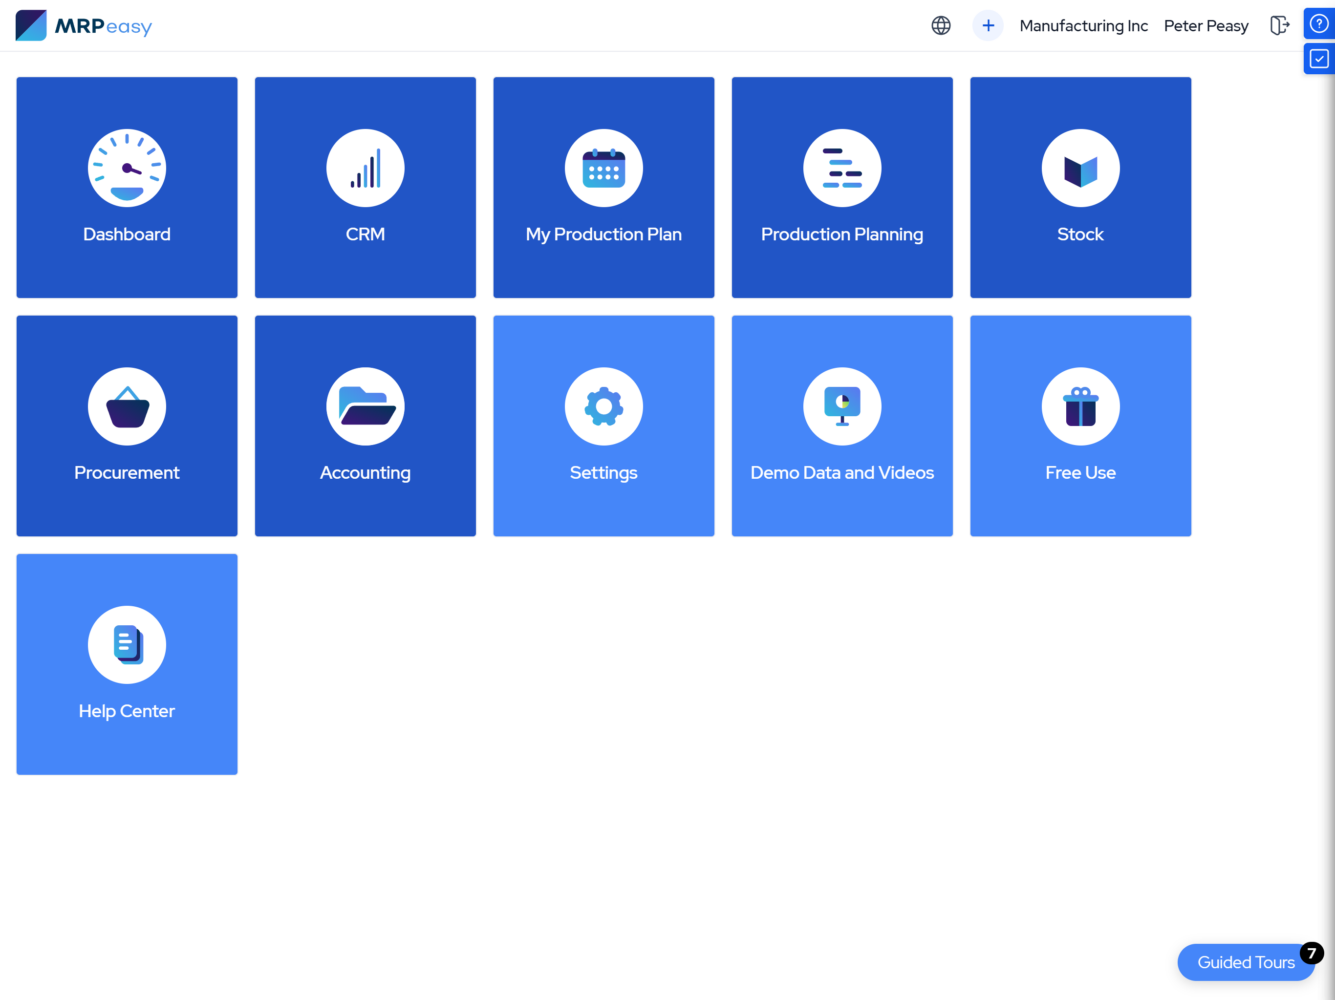Open the CRM bar chart icon
Screen dimensions: 1335x1000
pyautogui.click(x=365, y=168)
